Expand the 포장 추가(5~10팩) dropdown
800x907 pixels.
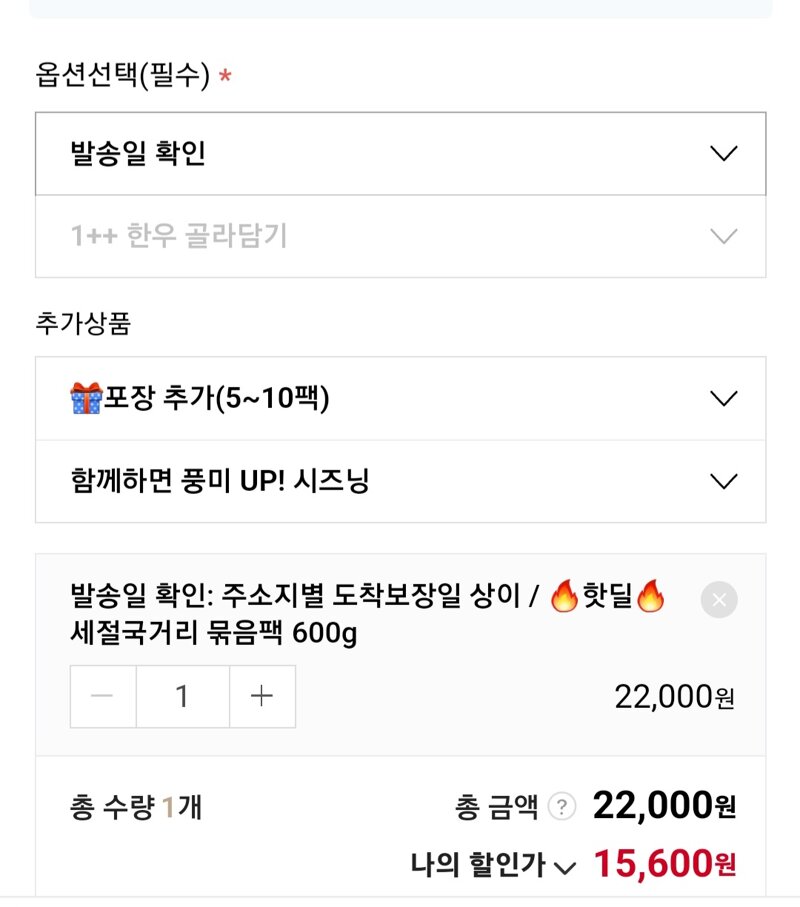[x=400, y=399]
